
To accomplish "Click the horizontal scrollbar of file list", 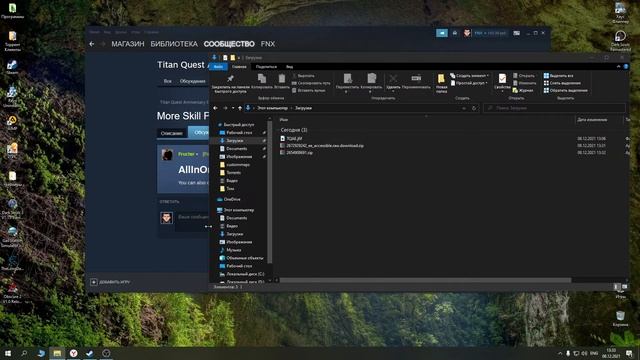I will [424, 280].
